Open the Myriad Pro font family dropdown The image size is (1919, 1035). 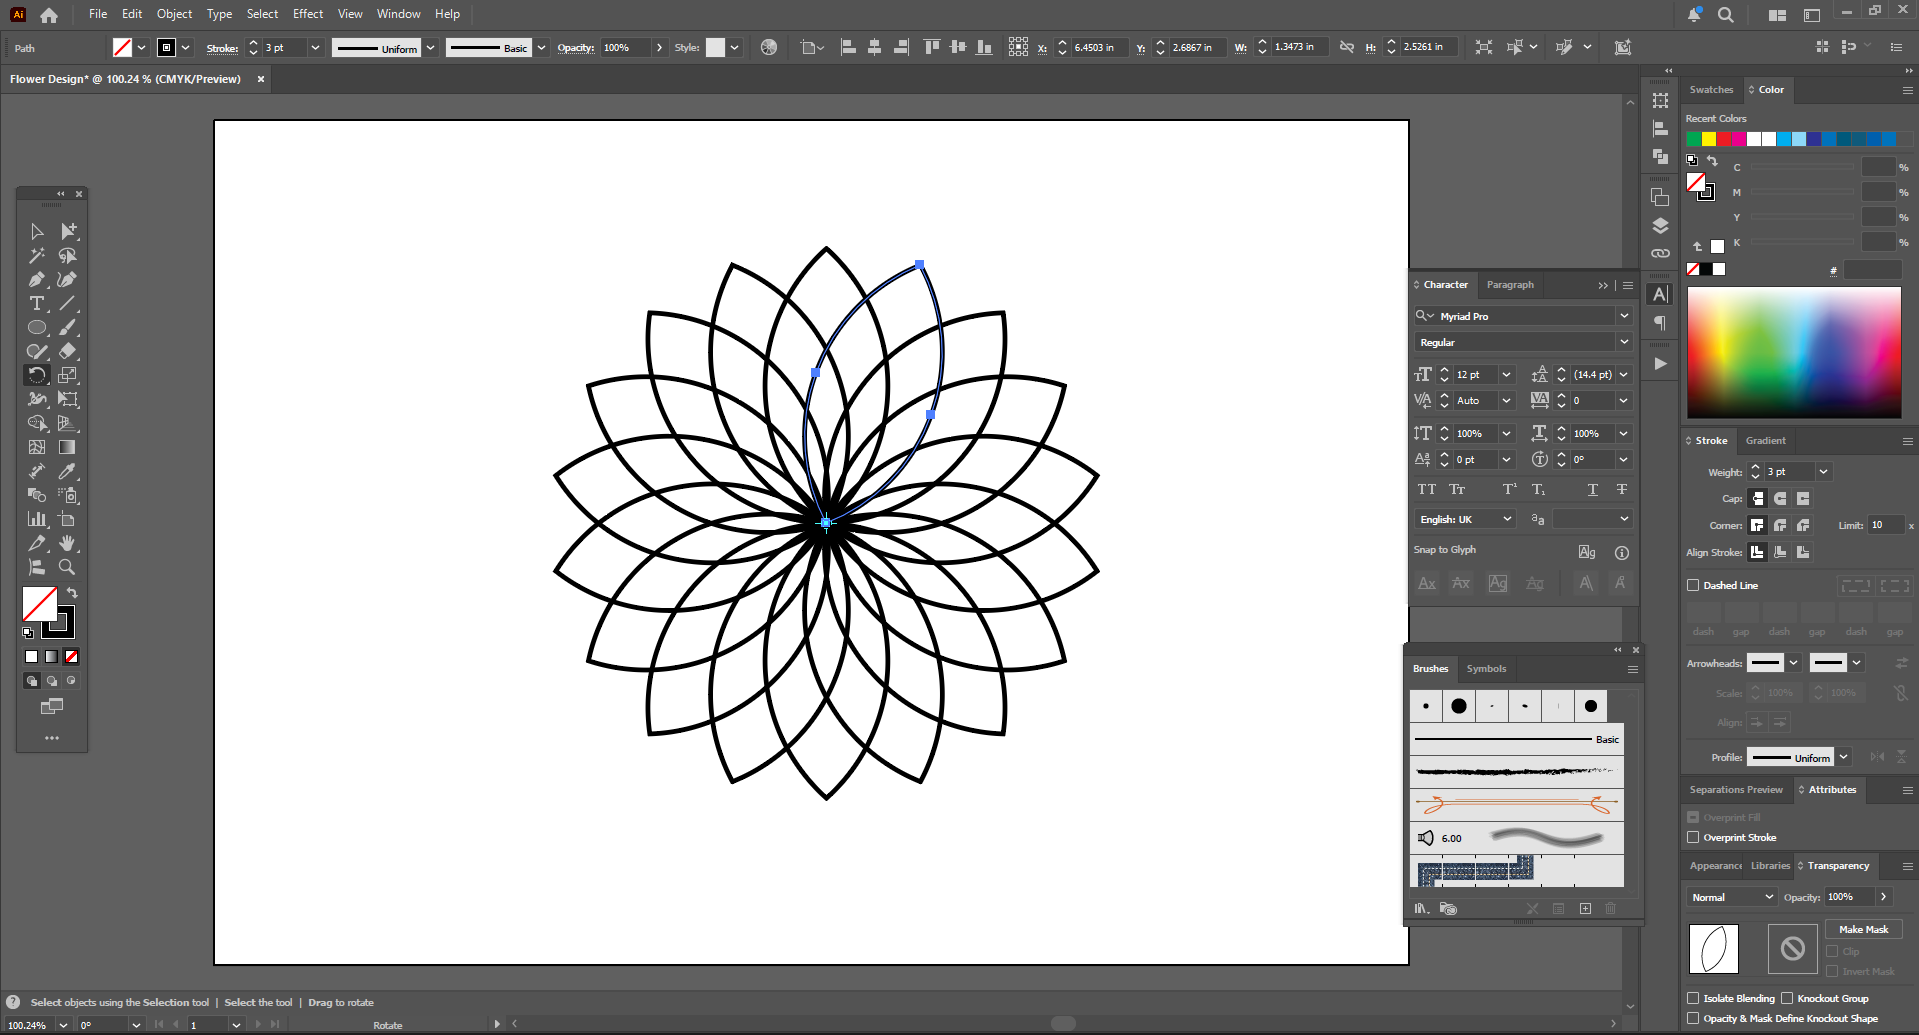click(1624, 316)
